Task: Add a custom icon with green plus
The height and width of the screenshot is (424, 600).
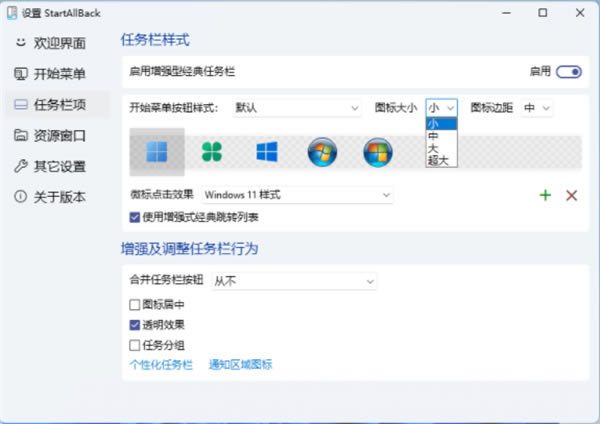Action: point(545,195)
